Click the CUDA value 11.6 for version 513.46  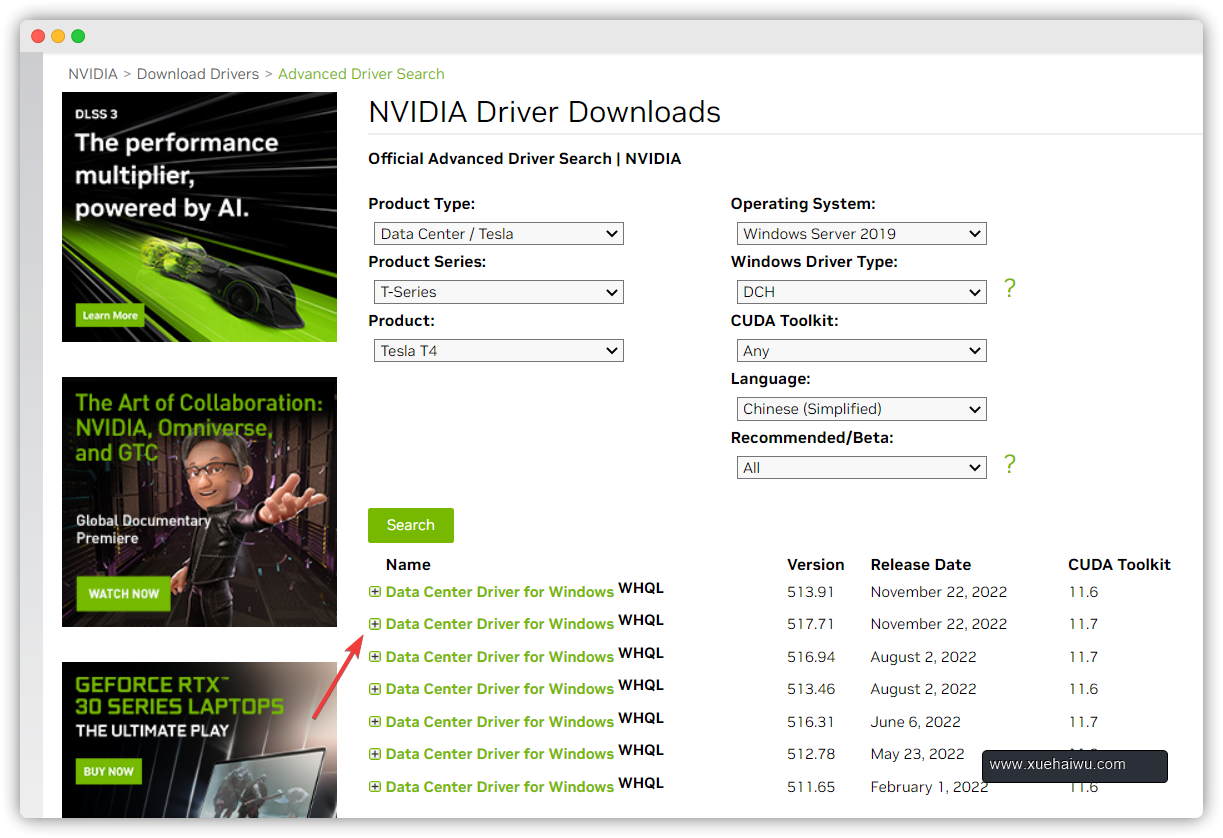[x=1083, y=689]
